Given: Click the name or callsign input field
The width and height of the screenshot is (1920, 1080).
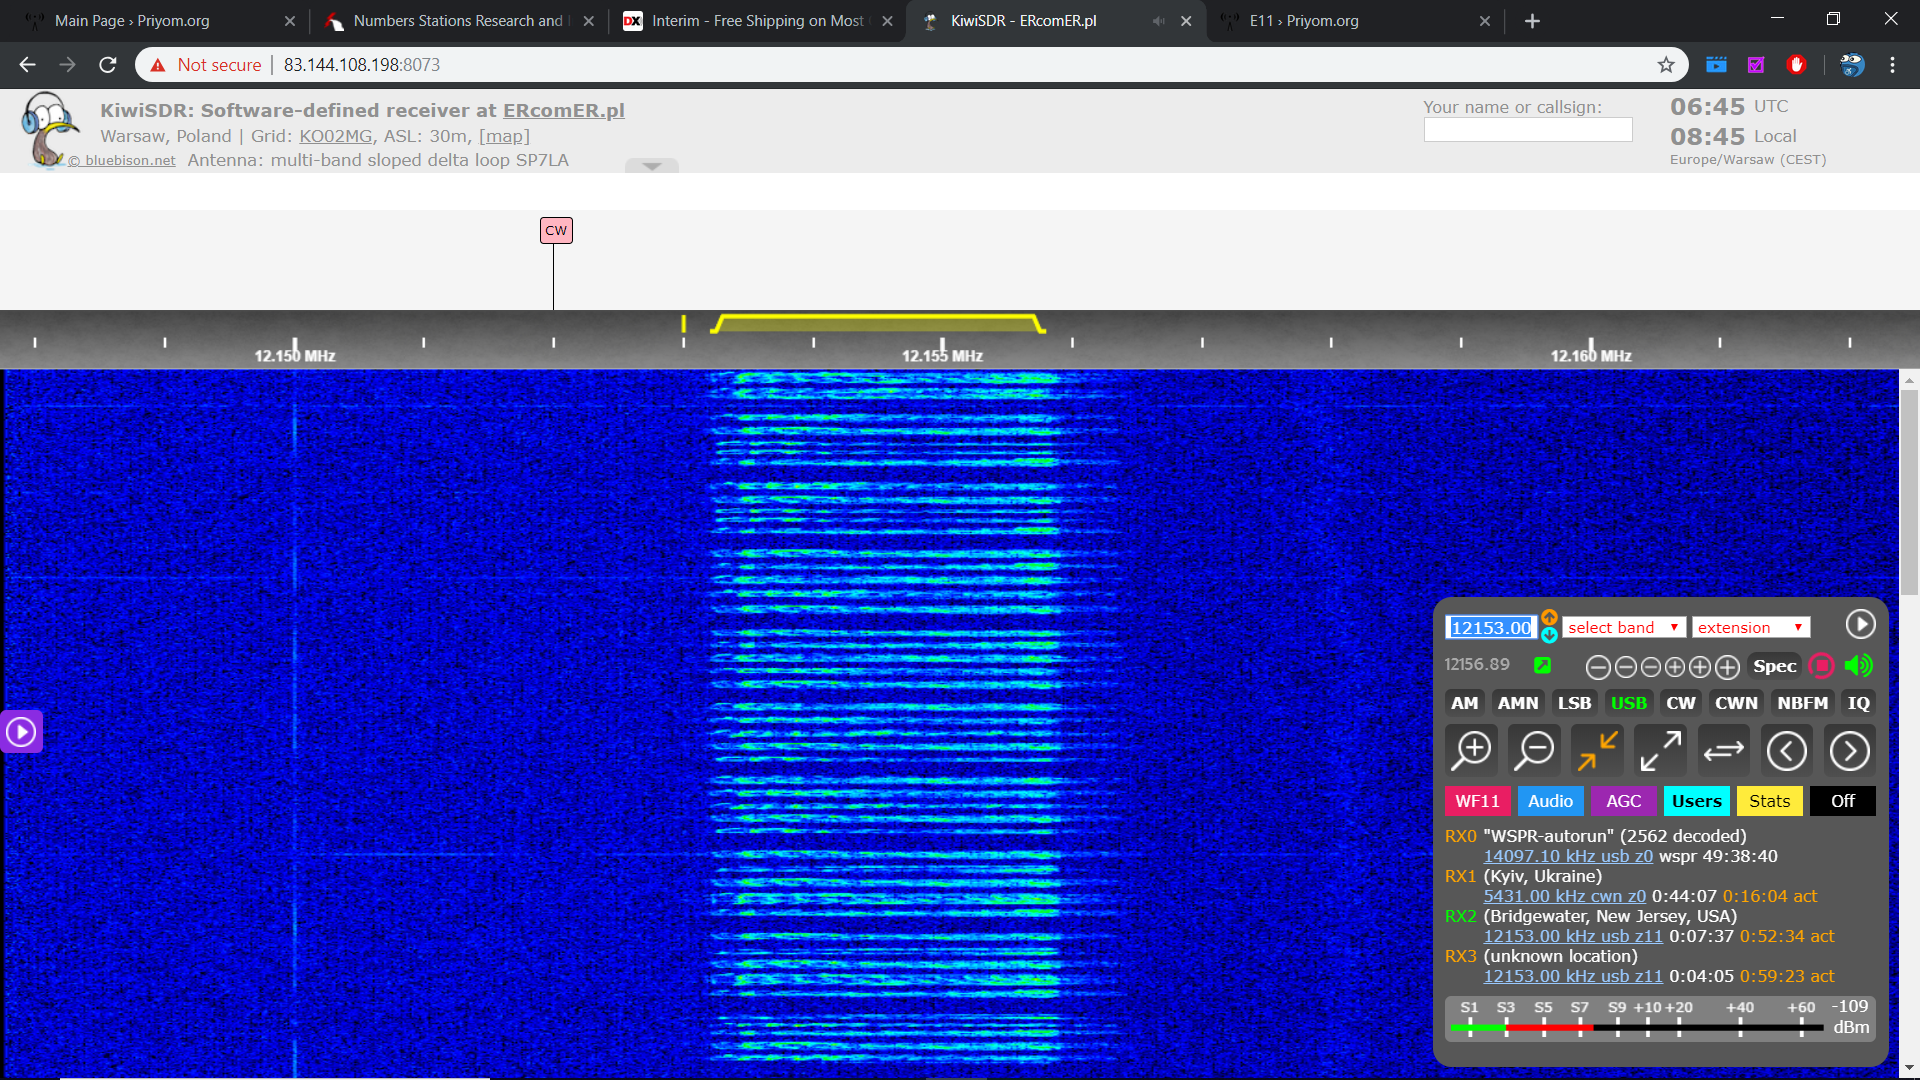Looking at the screenshot, I should coord(1527,130).
